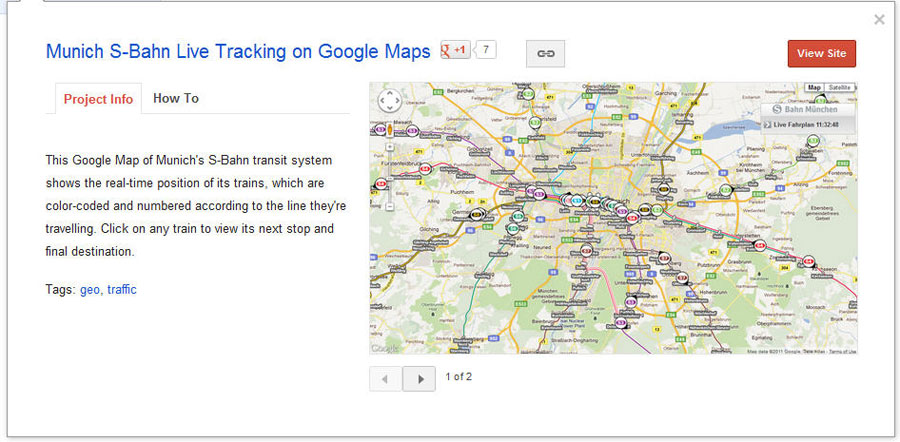This screenshot has width=900, height=442.
Task: Select the orange Street View pegman
Action: [390, 130]
